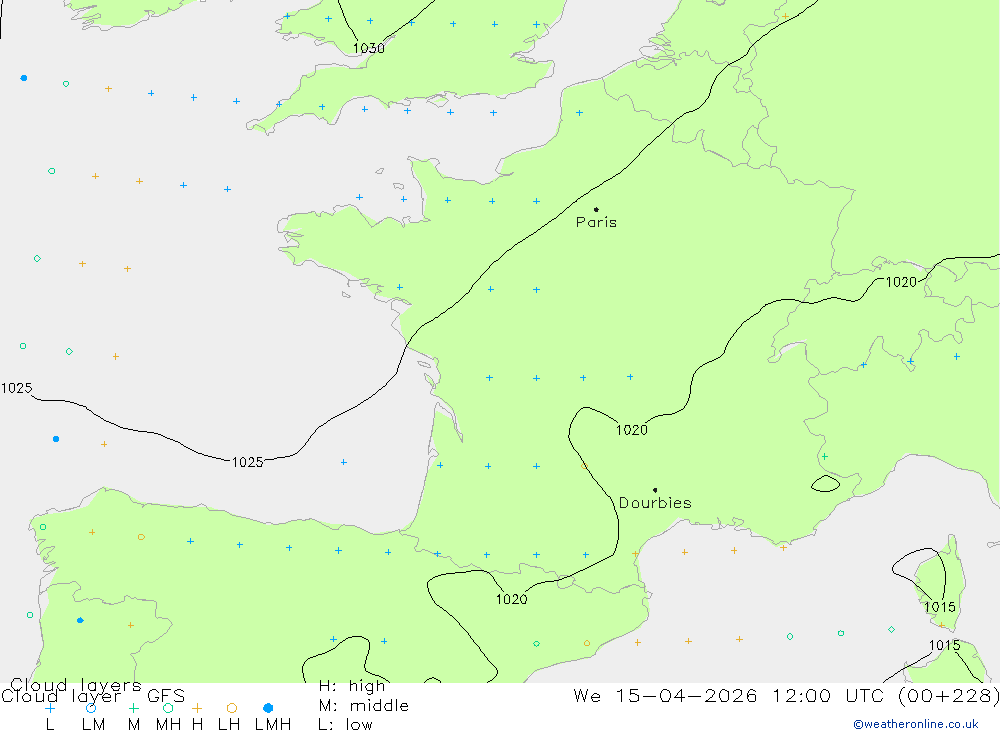Click the "(00+228)" forecast run offset
Image resolution: width=1000 pixels, height=733 pixels.
pos(948,695)
